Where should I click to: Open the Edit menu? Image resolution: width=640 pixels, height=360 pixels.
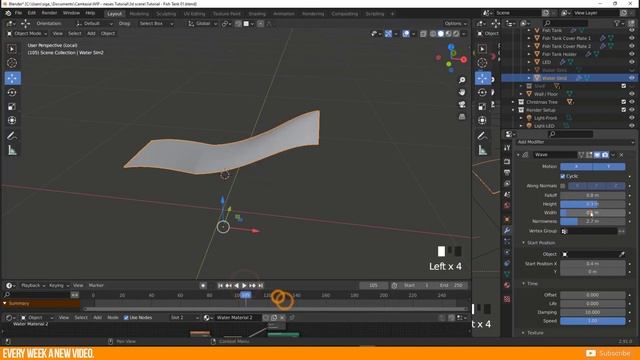tap(31, 13)
